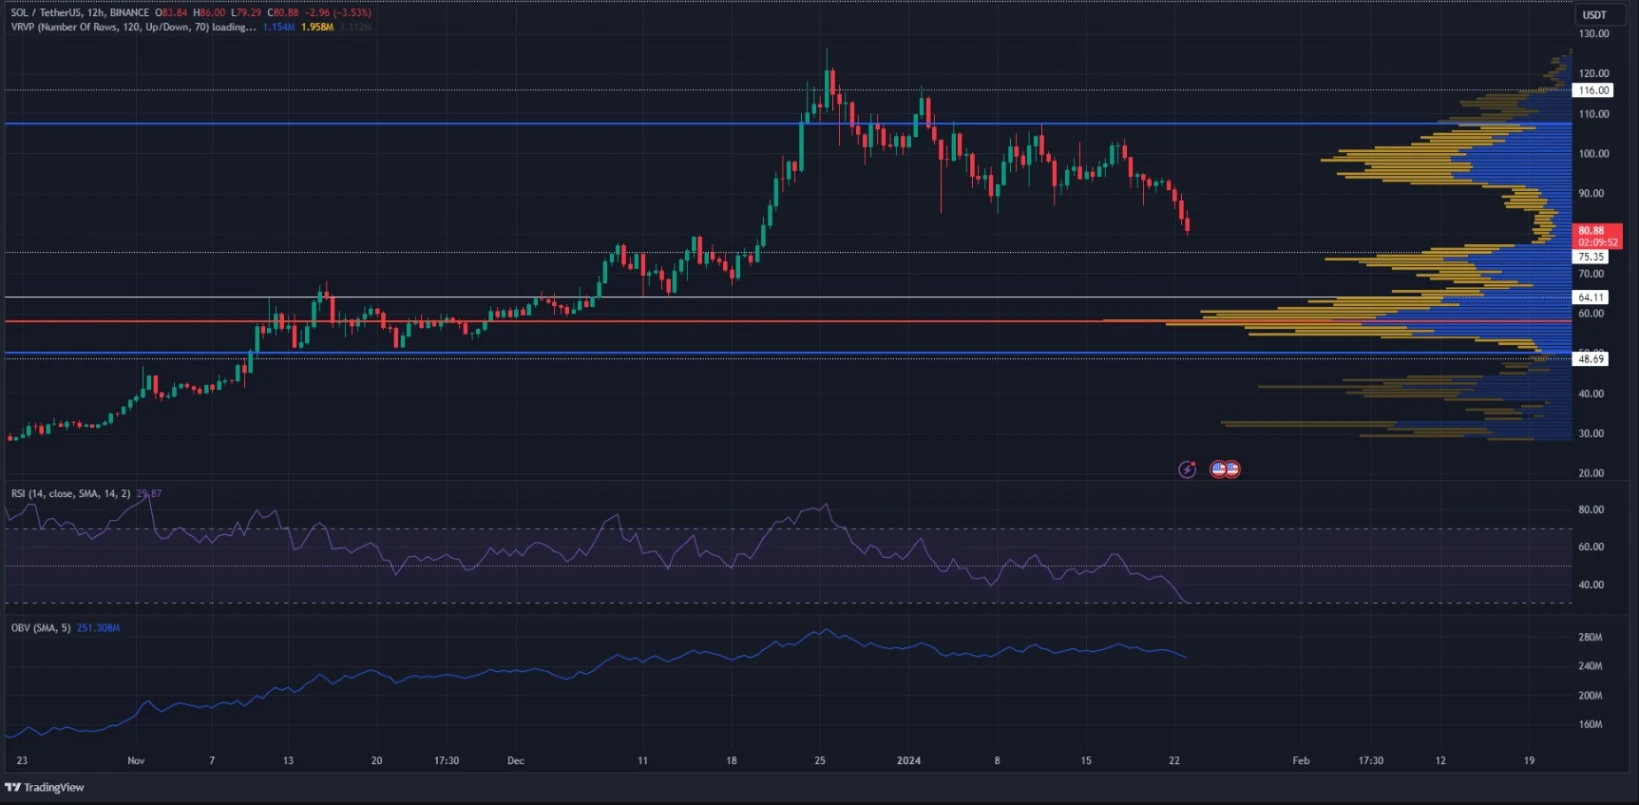Click the high value H86.00

pos(209,13)
